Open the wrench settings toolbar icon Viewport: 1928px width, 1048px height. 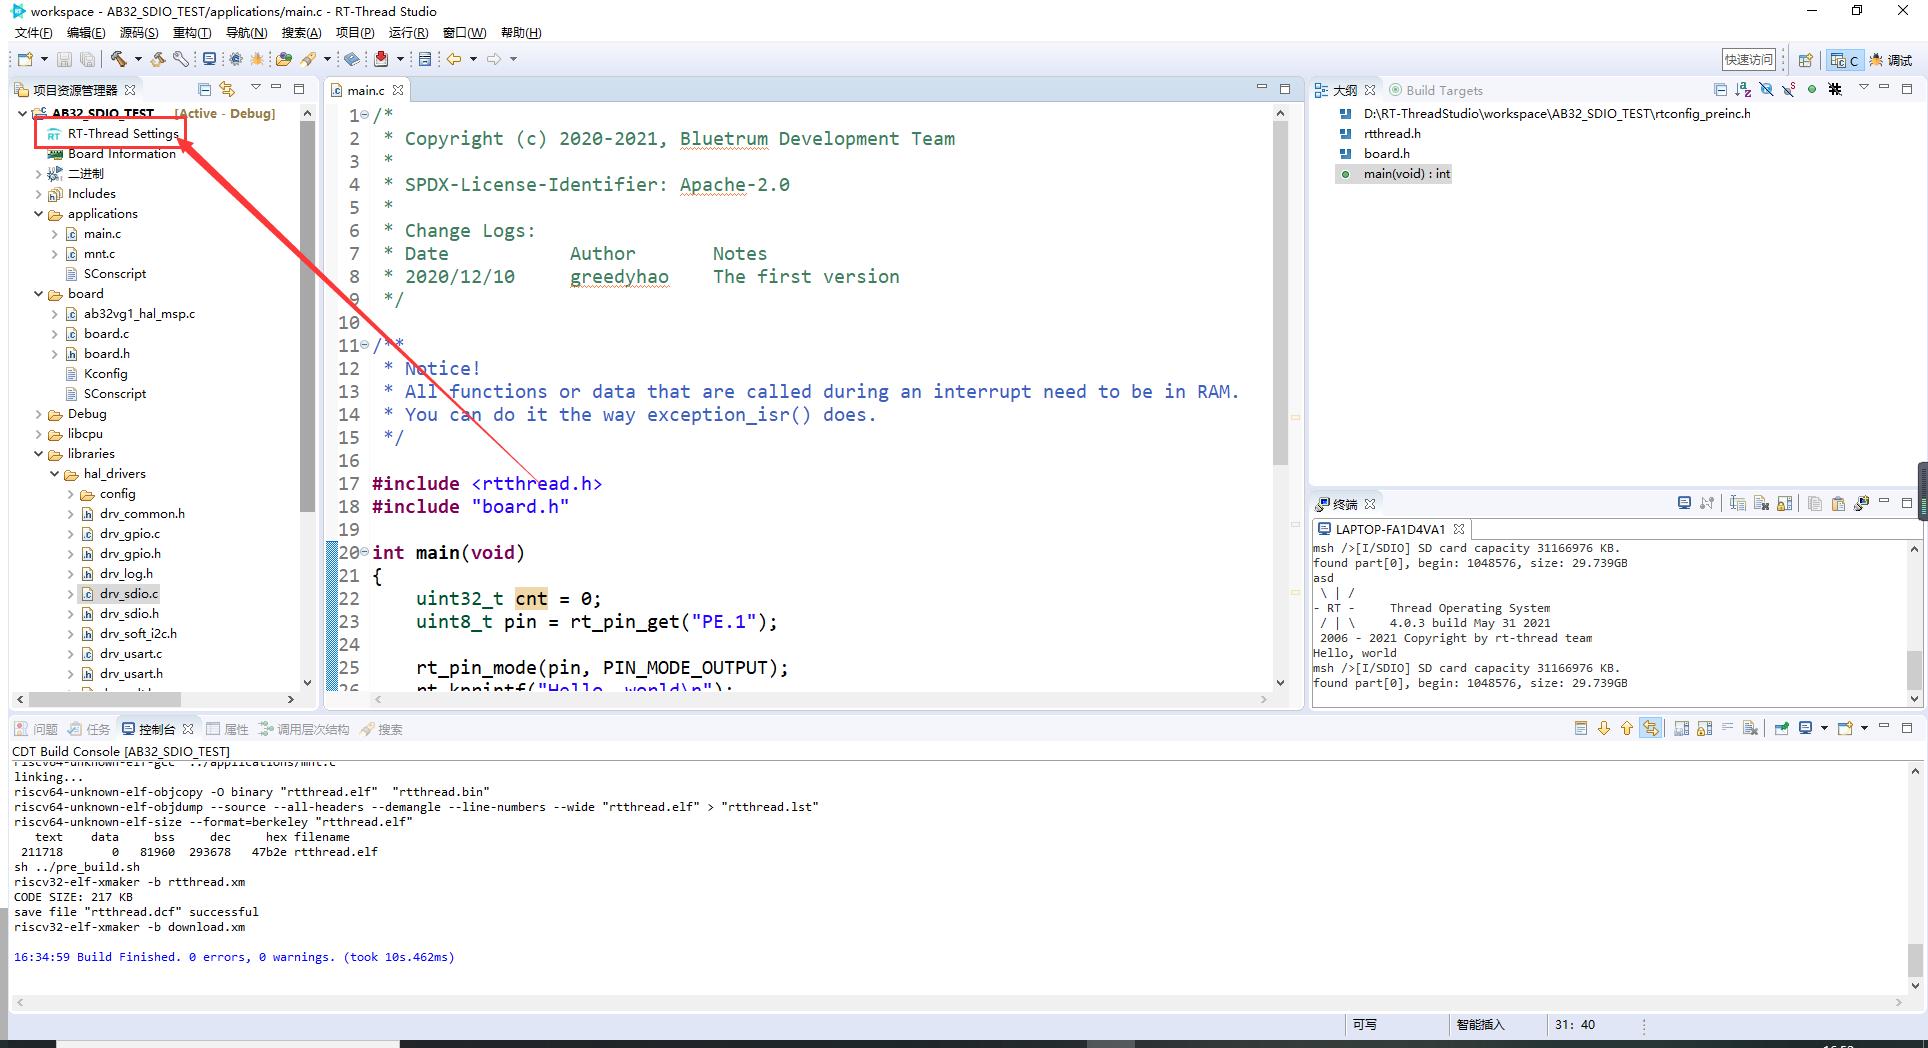click(x=181, y=59)
